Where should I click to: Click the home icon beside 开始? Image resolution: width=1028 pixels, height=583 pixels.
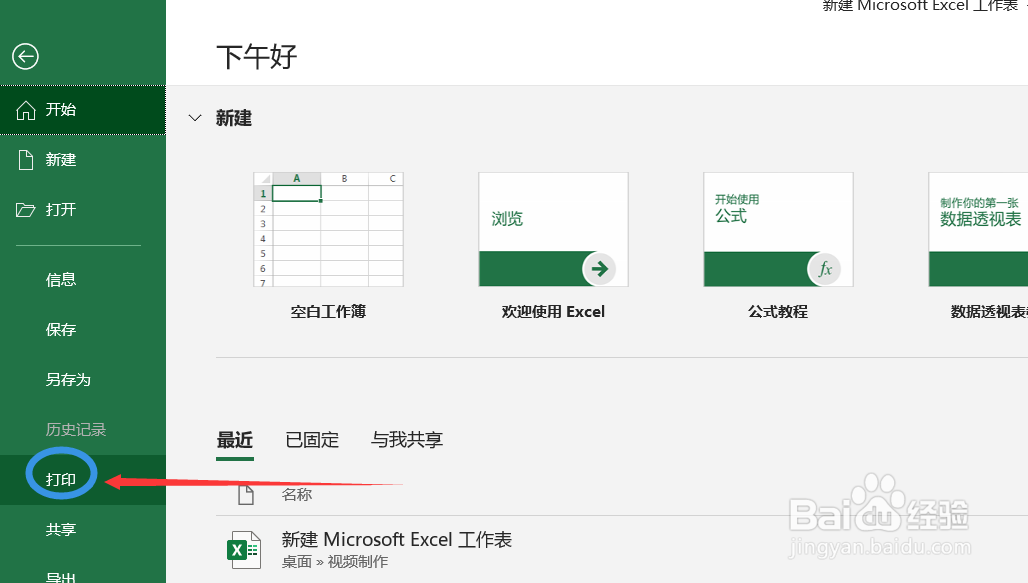[x=26, y=110]
